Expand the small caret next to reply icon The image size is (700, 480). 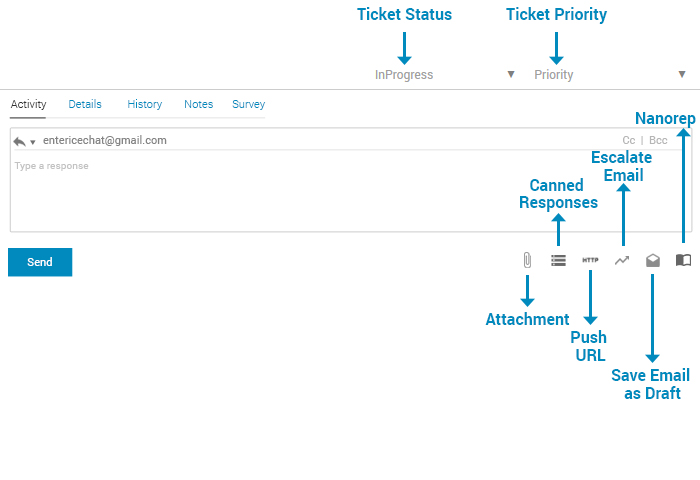tap(33, 142)
